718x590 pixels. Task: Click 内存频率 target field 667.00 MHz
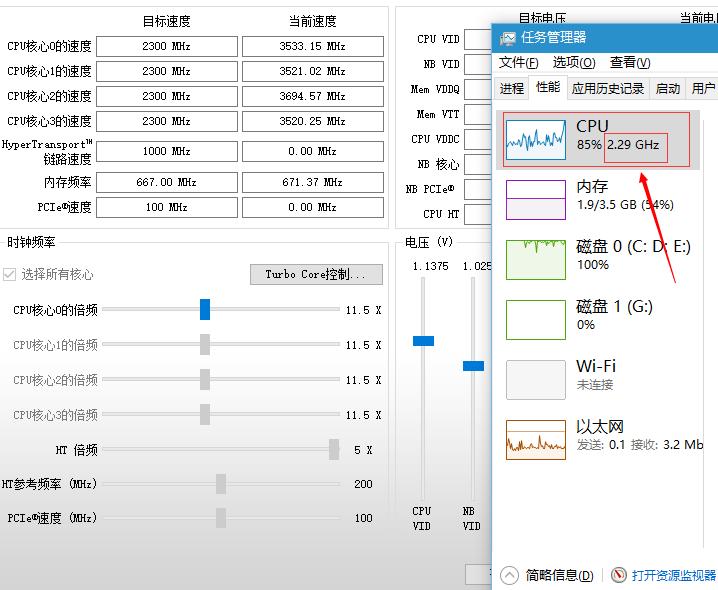click(x=167, y=182)
